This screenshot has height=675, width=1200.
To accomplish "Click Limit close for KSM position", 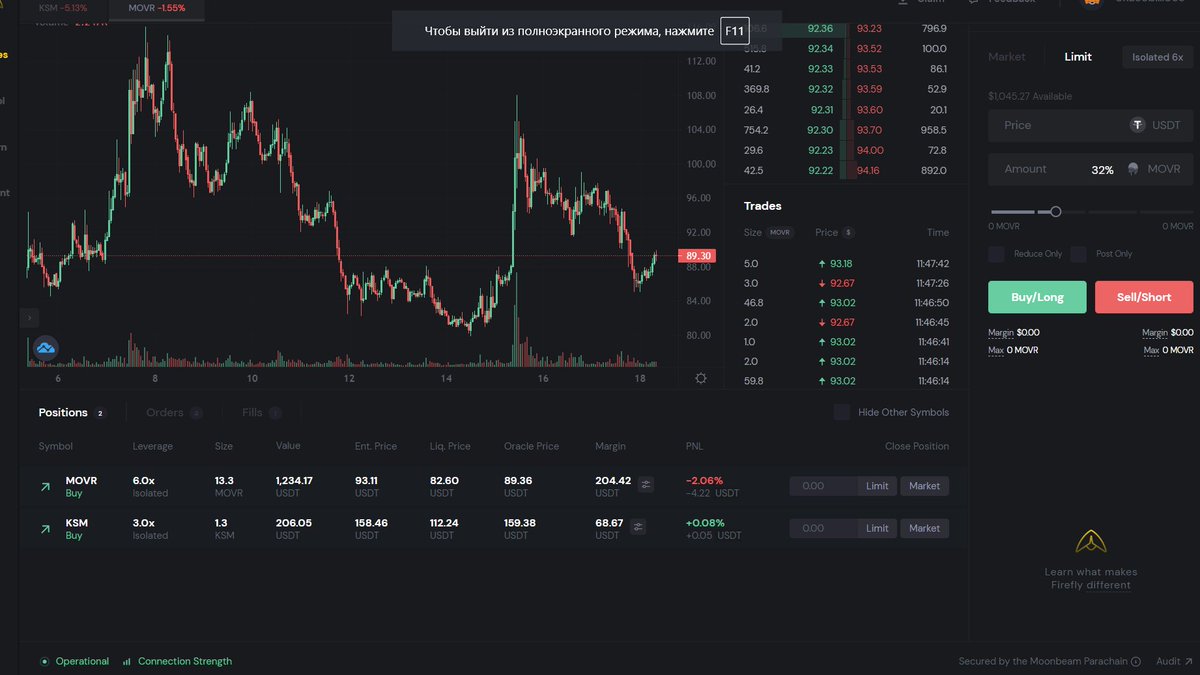I will click(877, 528).
